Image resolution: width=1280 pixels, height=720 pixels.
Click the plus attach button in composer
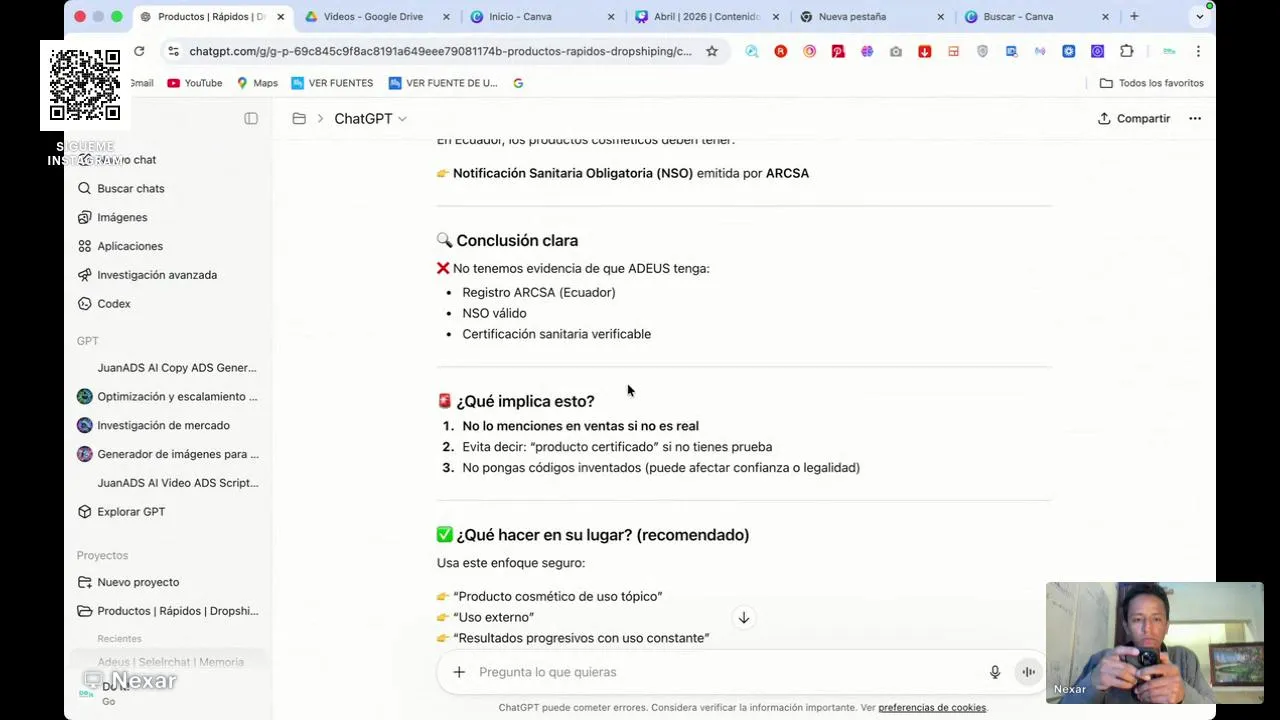point(459,672)
